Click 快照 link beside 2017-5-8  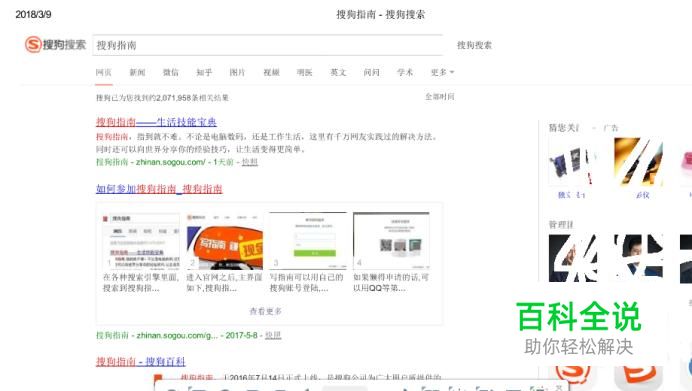click(x=273, y=335)
